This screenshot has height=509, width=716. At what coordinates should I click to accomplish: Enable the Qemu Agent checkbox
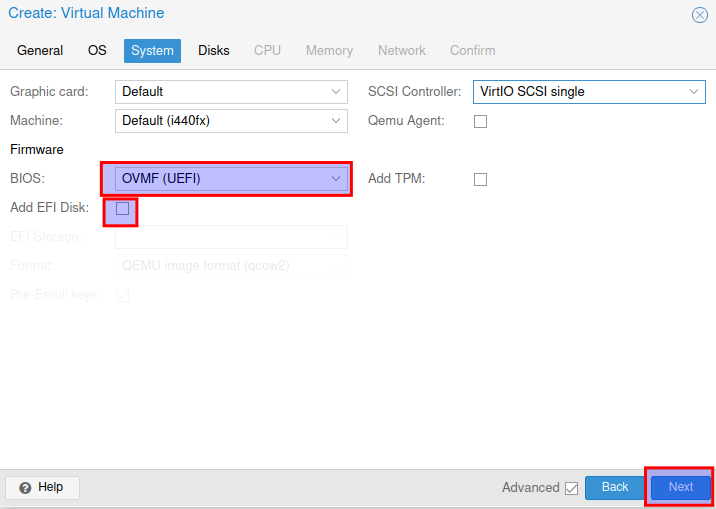pos(480,121)
